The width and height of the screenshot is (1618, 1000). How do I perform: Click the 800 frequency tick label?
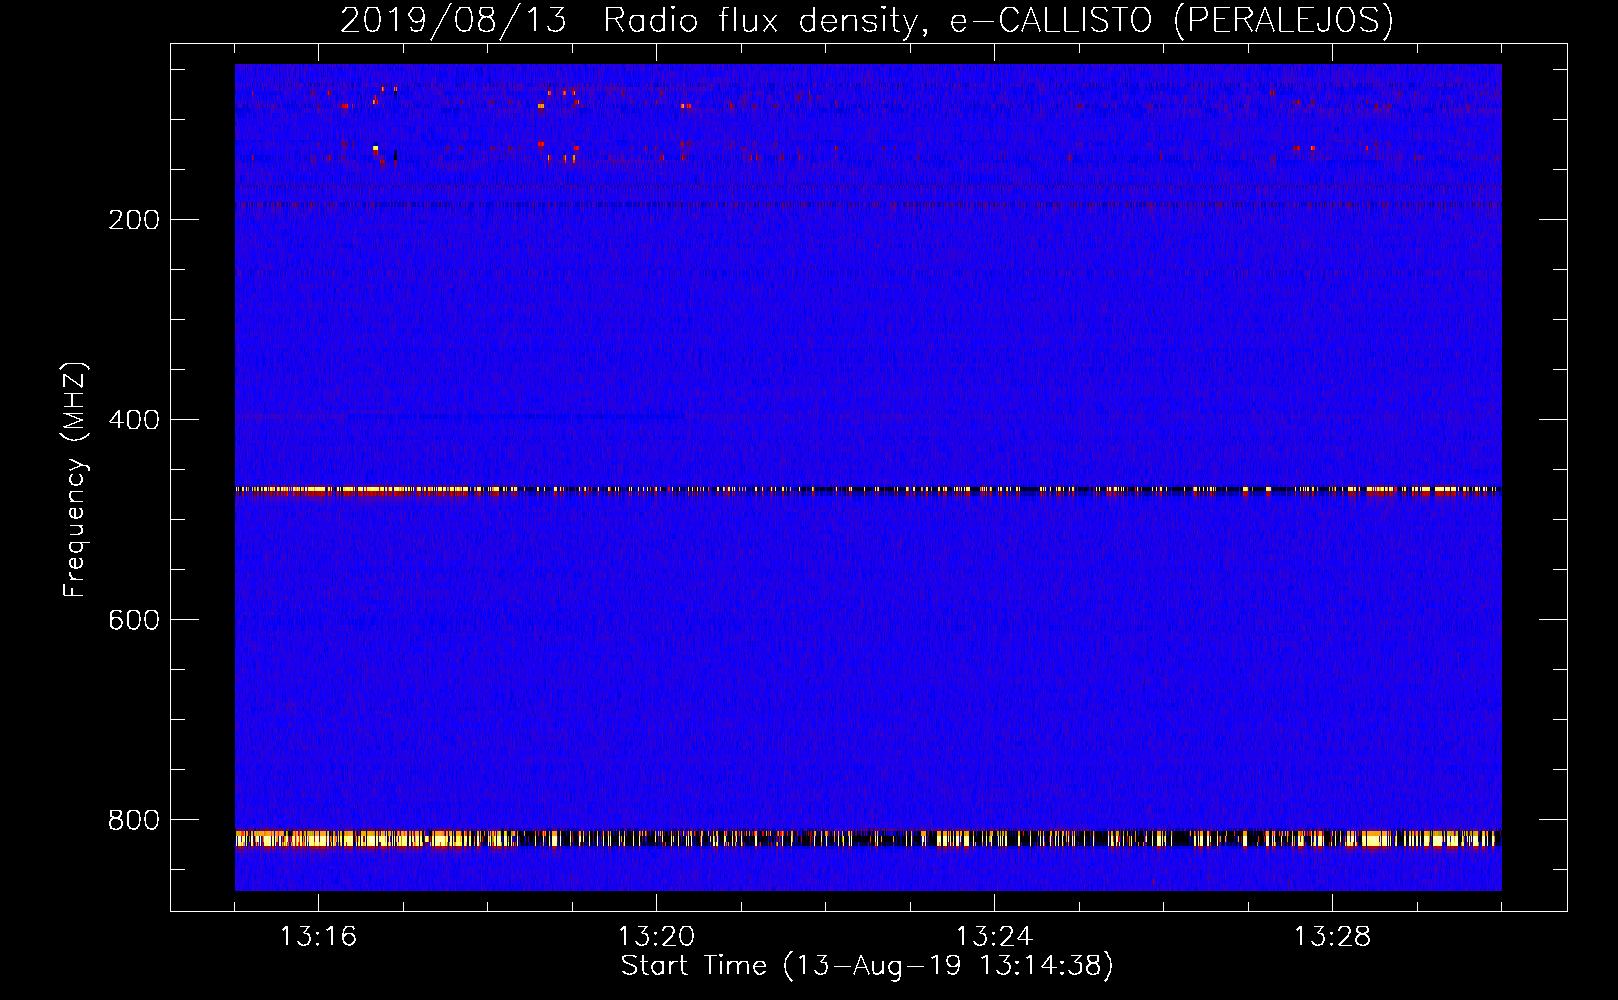click(x=134, y=820)
